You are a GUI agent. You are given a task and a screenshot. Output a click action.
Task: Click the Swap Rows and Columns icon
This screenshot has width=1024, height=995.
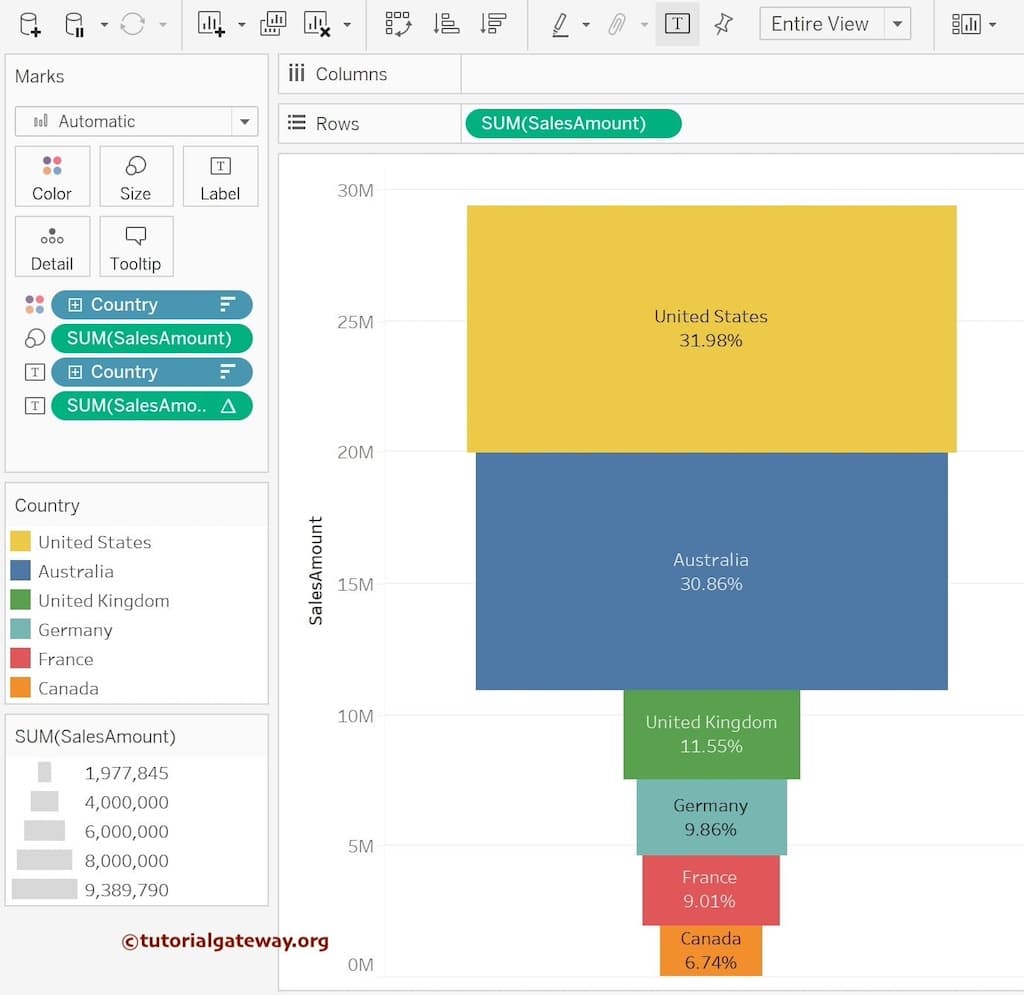point(398,24)
